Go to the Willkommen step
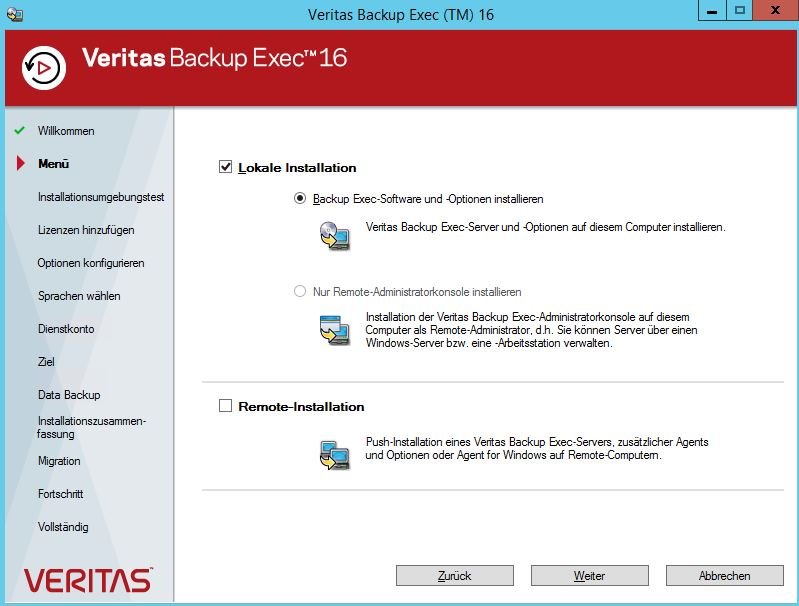Viewport: 799px width, 606px height. tap(66, 131)
